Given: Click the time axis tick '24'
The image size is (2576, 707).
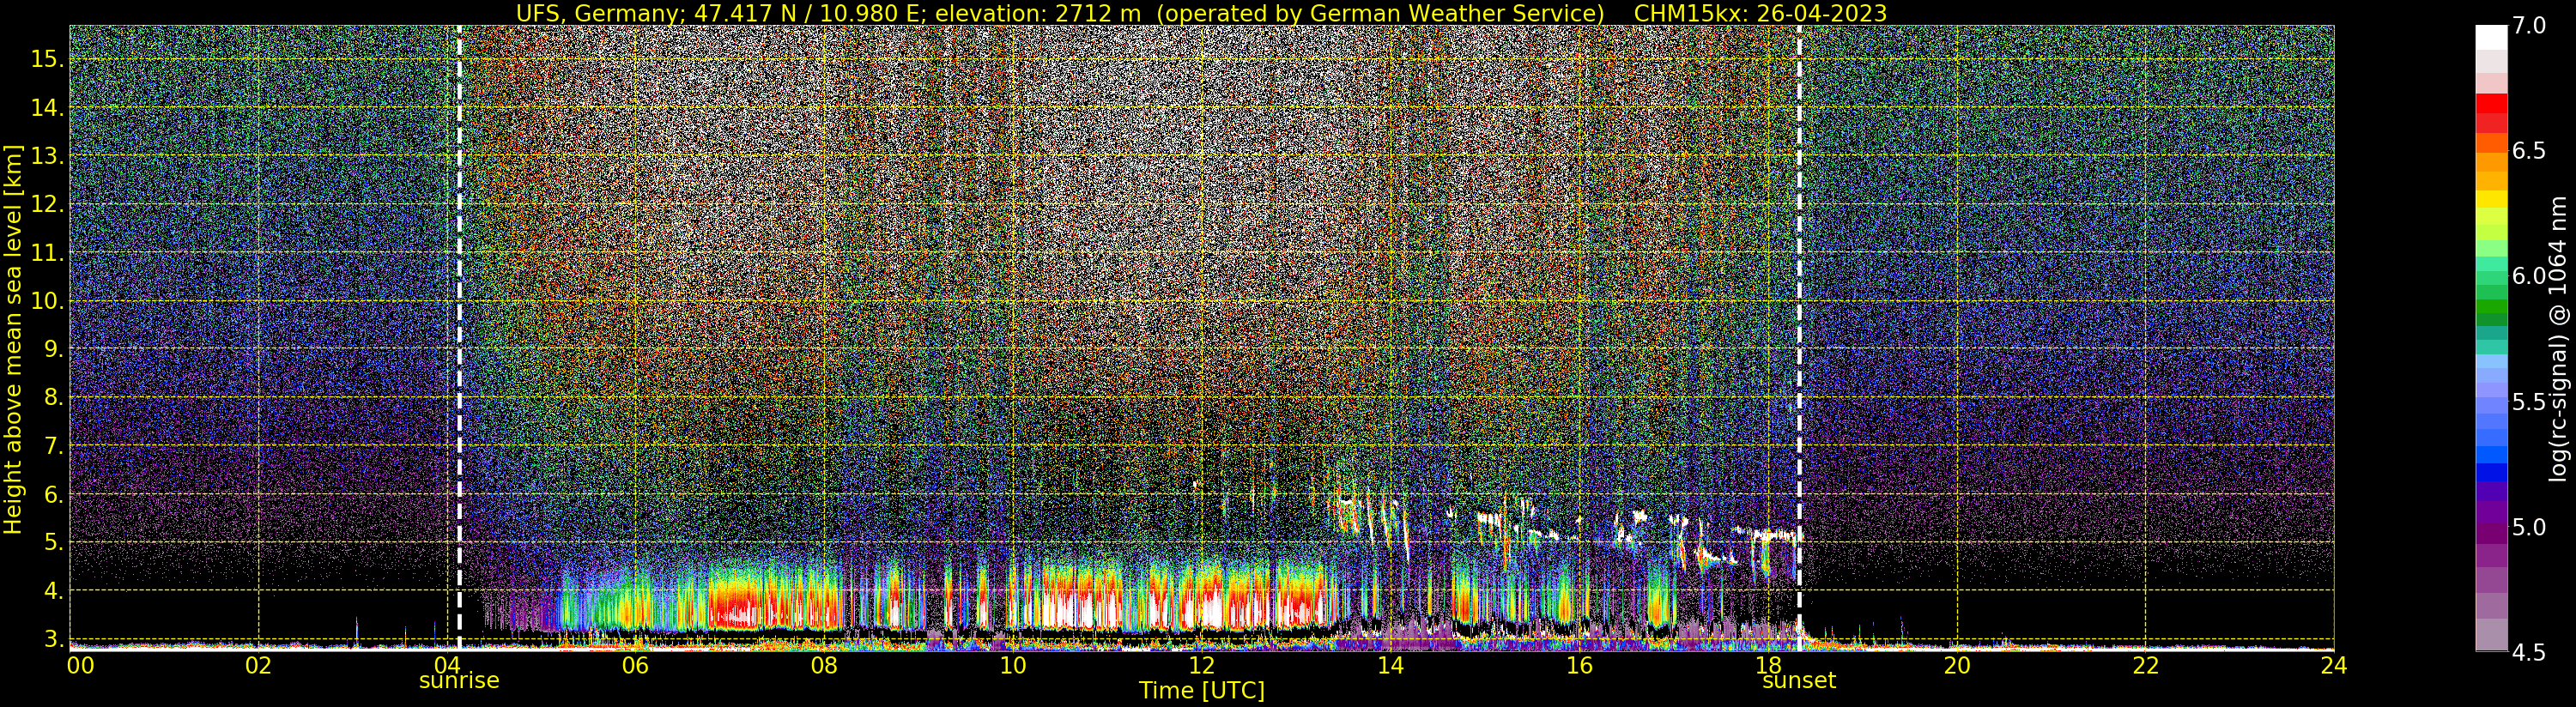Looking at the screenshot, I should click(2334, 665).
